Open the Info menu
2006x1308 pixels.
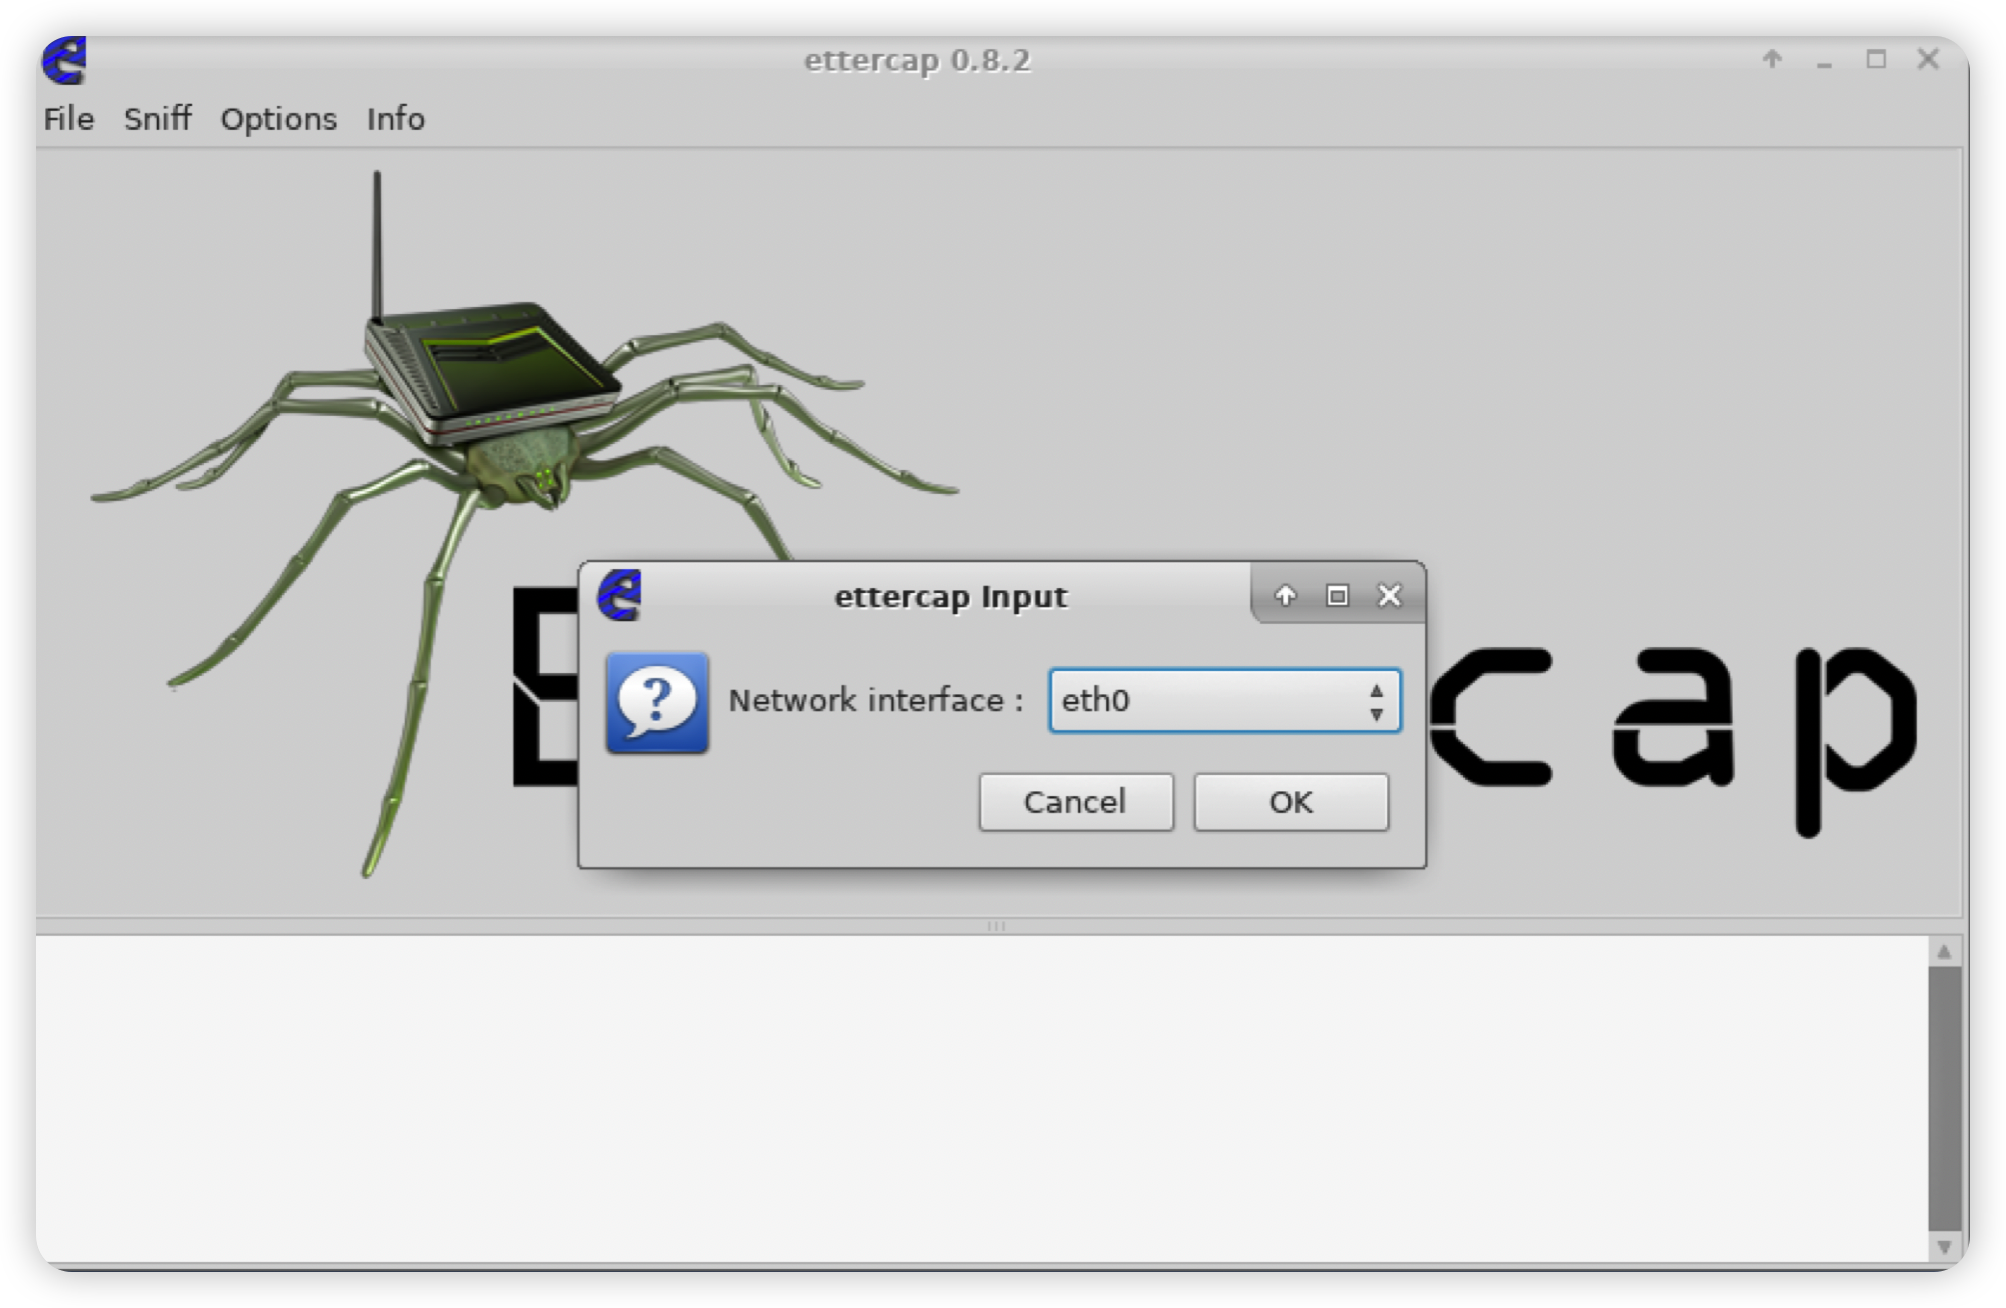(395, 119)
